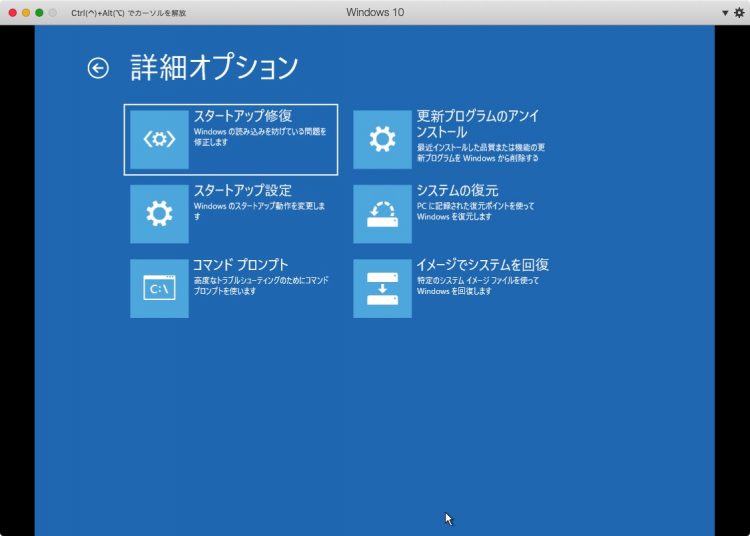Click description 'Windows の読み込みを妨げている問題を修正します'

[x=260, y=137]
